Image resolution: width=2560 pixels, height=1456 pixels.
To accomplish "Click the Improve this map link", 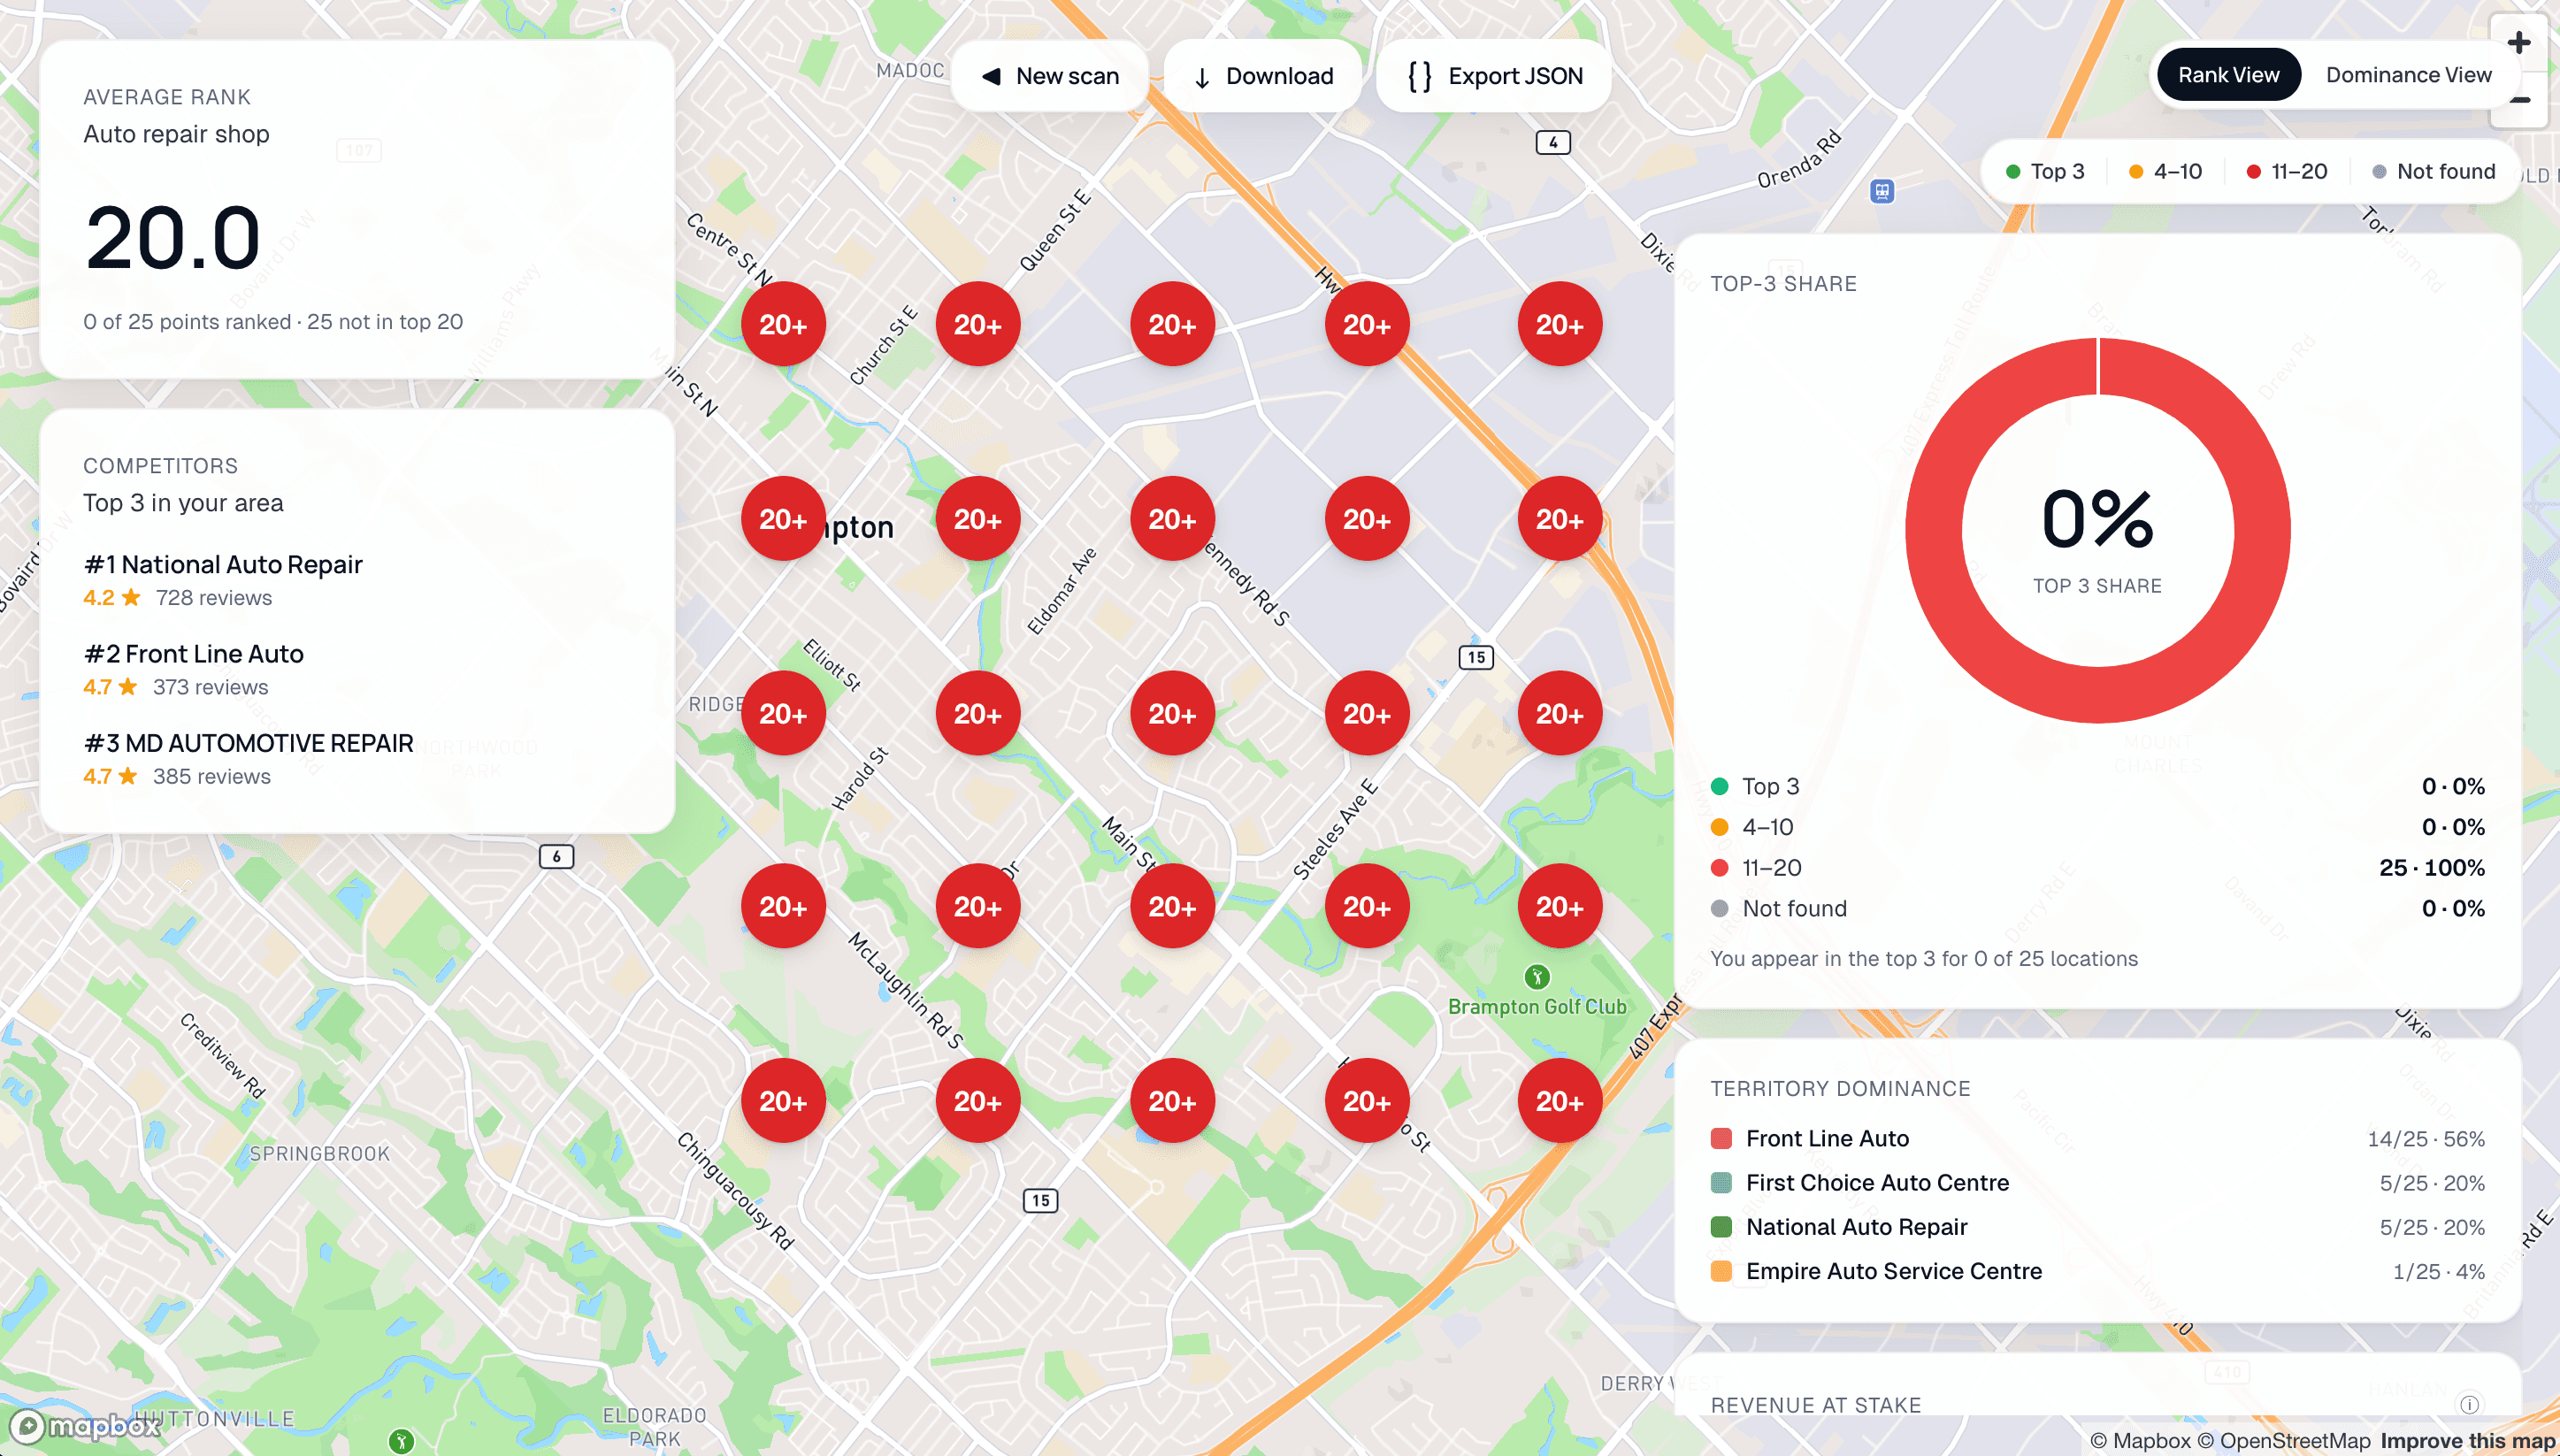I will (x=2467, y=1441).
